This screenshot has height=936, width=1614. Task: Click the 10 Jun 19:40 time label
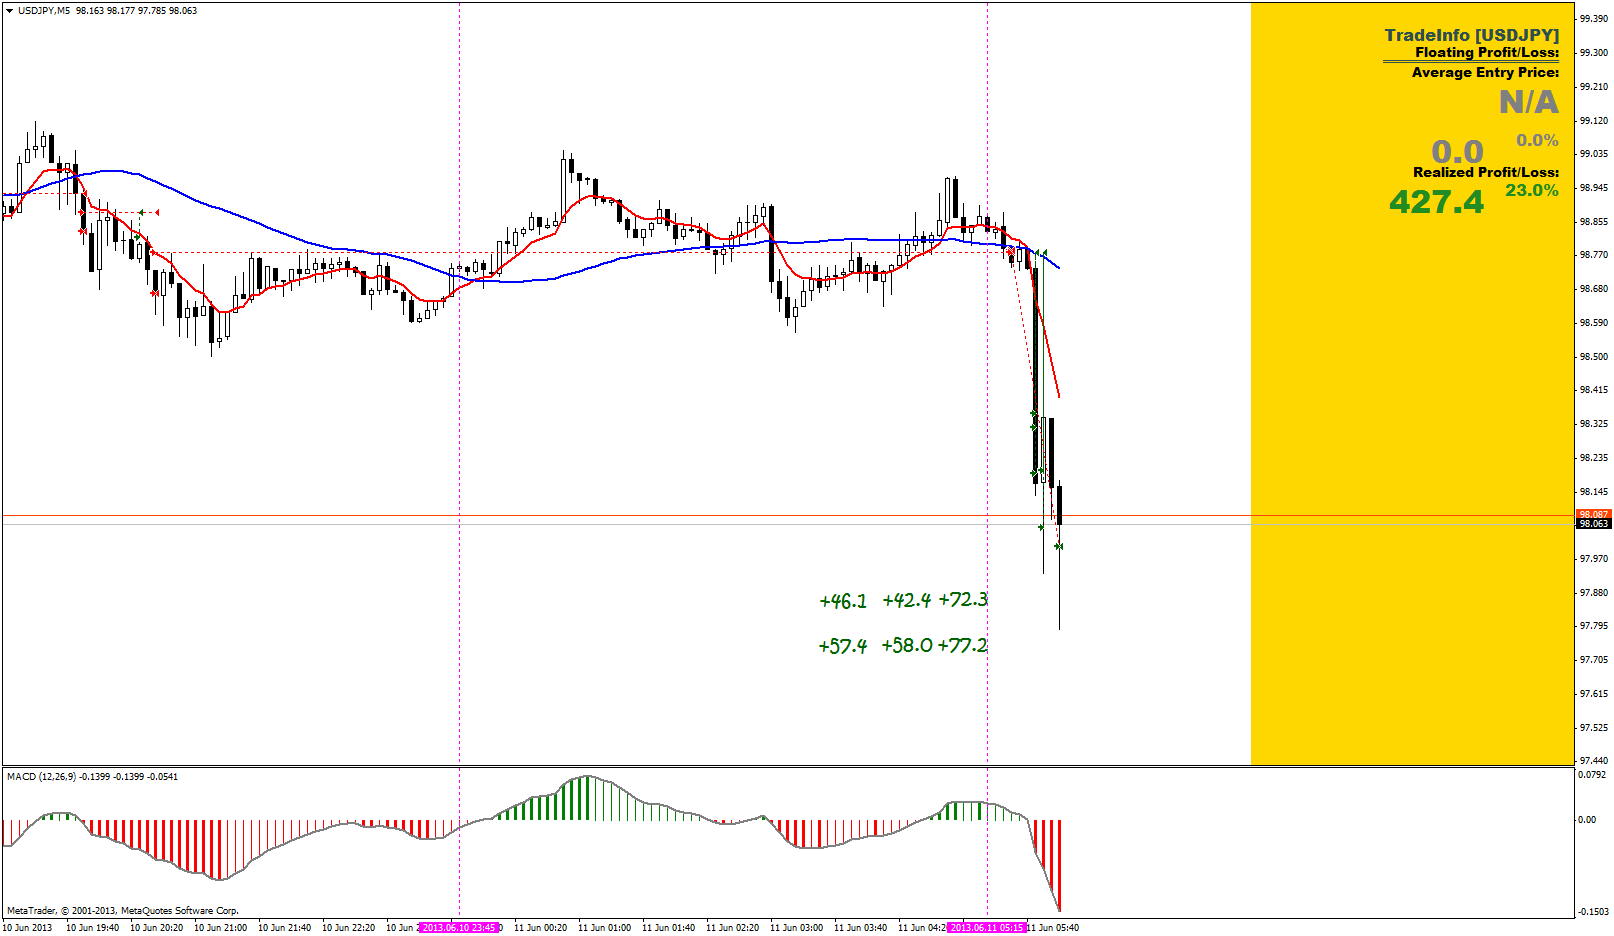(x=93, y=928)
